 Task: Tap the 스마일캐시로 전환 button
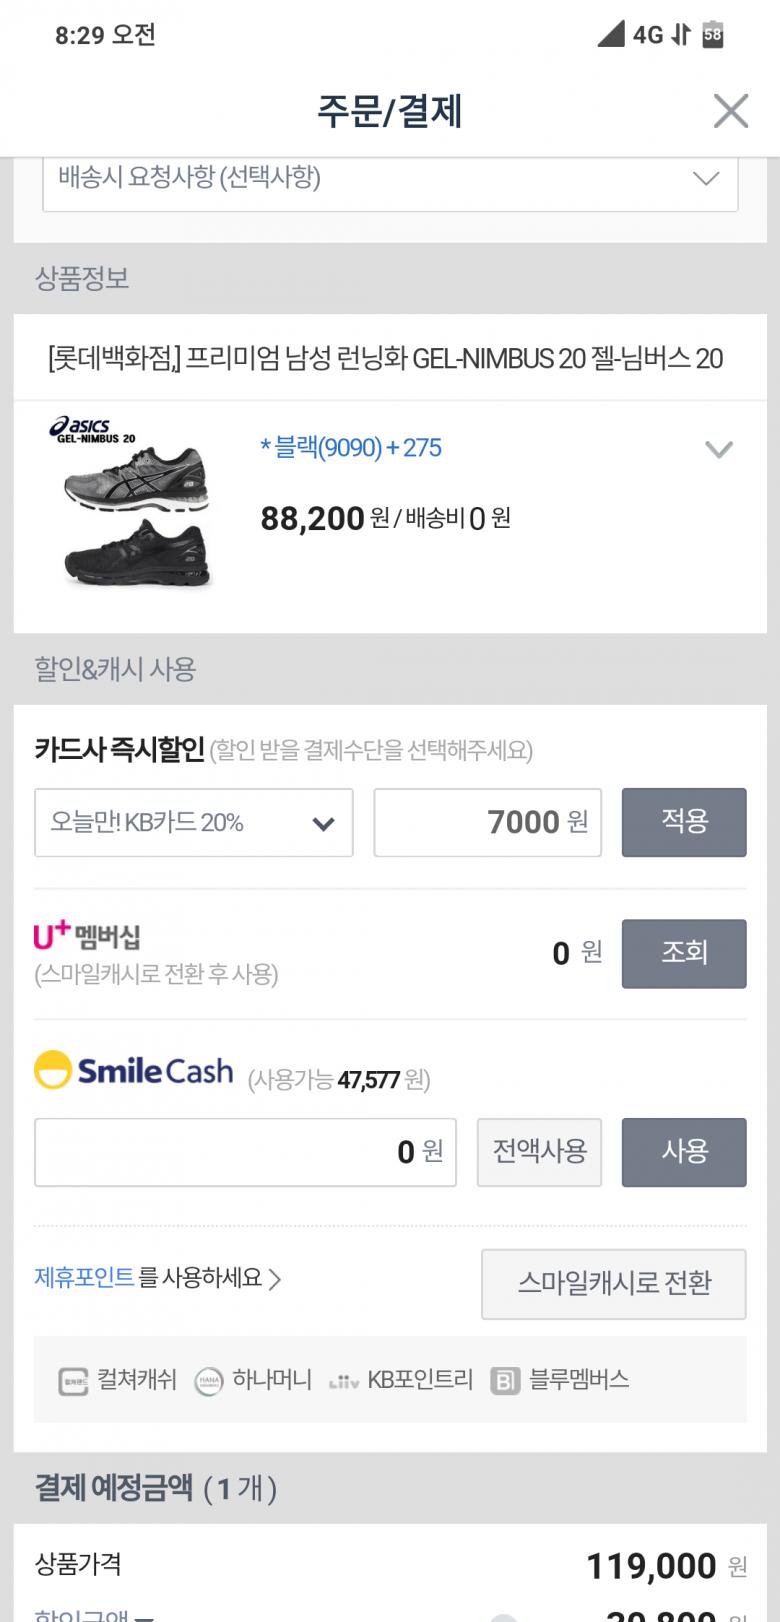pos(614,1283)
